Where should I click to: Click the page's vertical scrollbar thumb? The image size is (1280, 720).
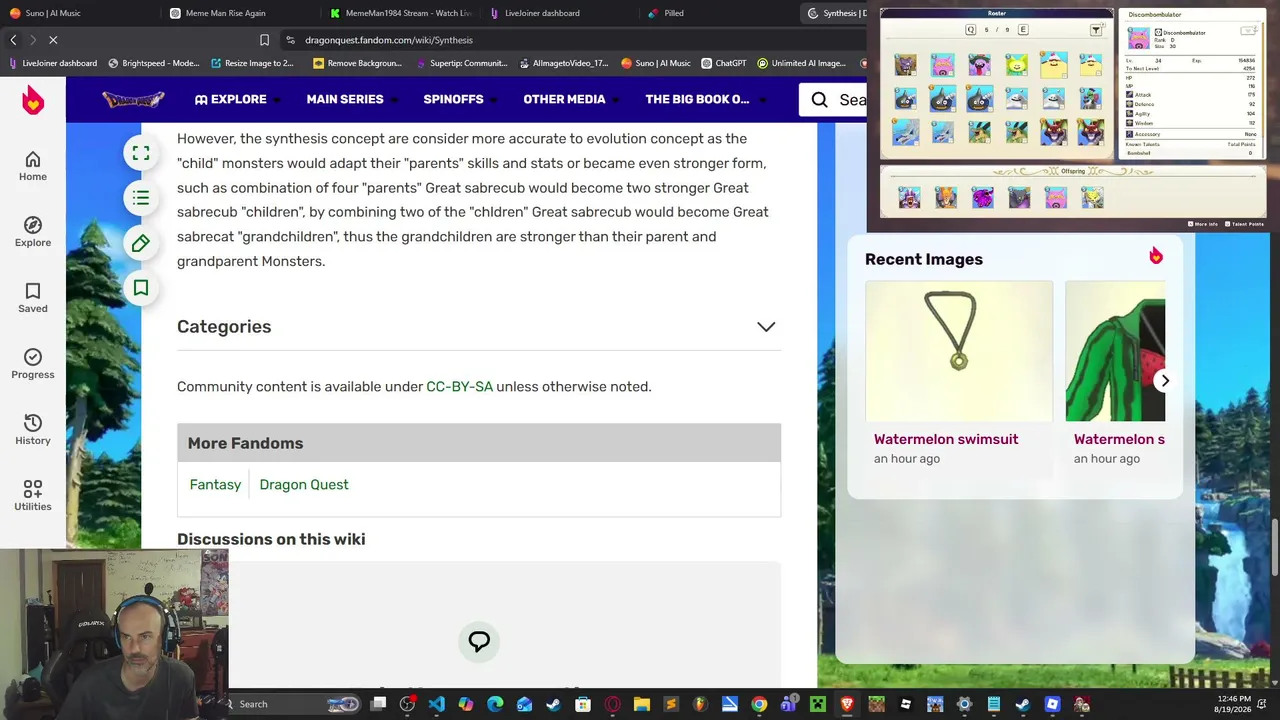coord(1274,547)
